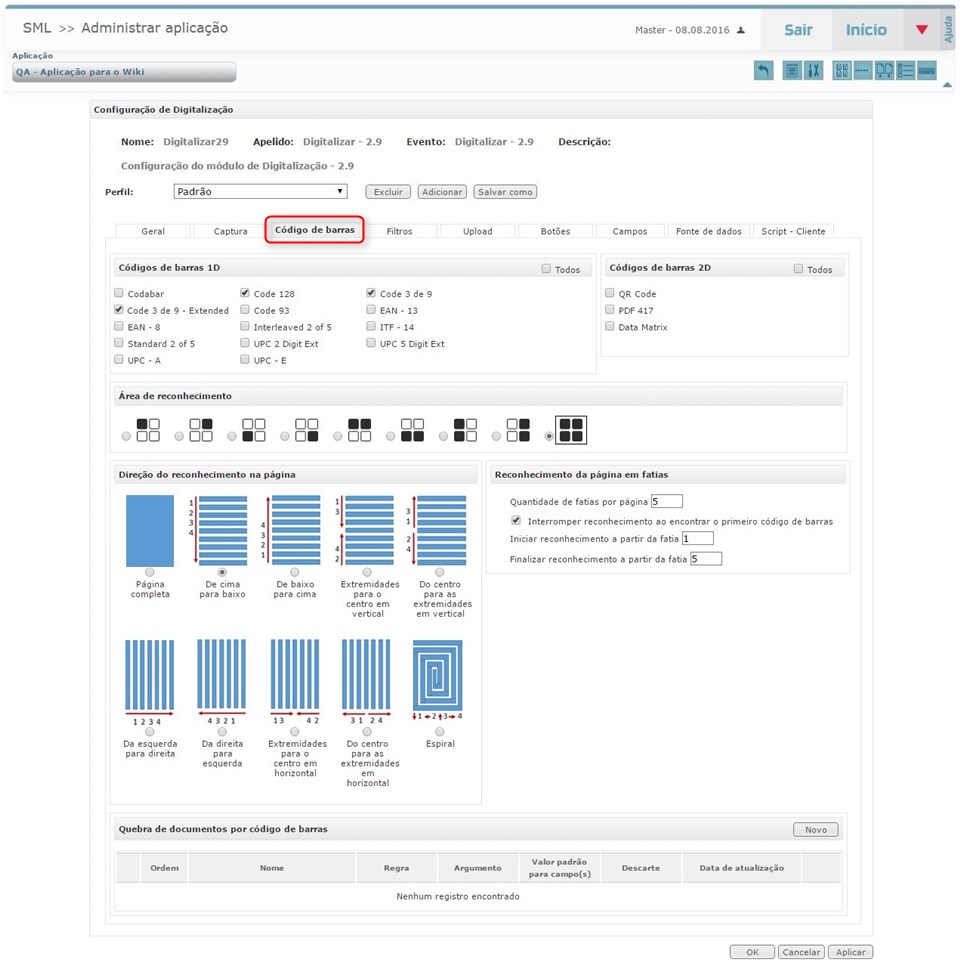This screenshot has width=960, height=968.
Task: Click the wrench tools icon
Action: click(813, 71)
